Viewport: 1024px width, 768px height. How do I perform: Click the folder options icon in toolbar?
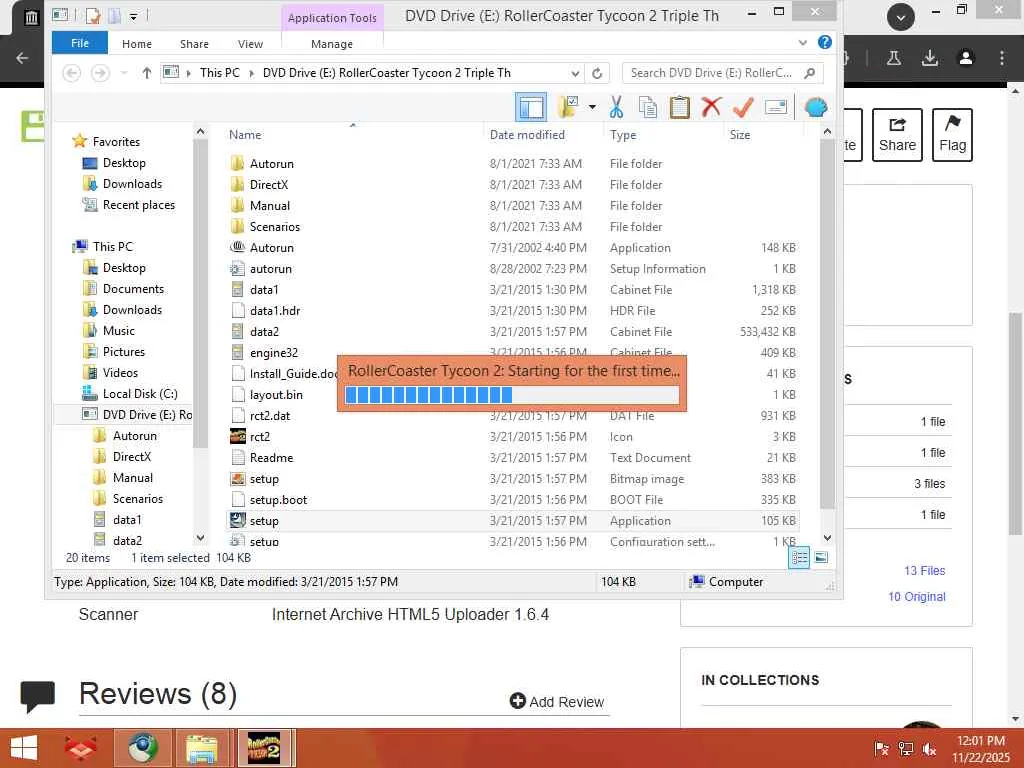[568, 106]
